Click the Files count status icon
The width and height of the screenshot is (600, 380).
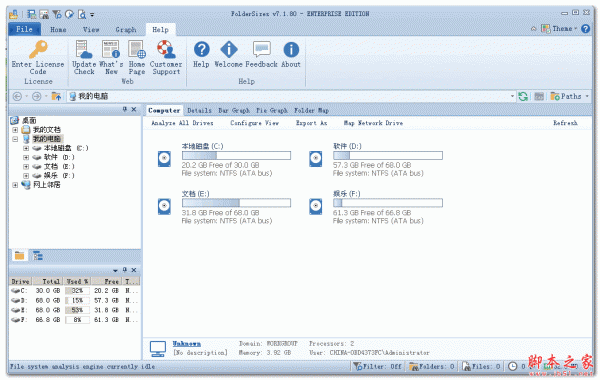(466, 367)
